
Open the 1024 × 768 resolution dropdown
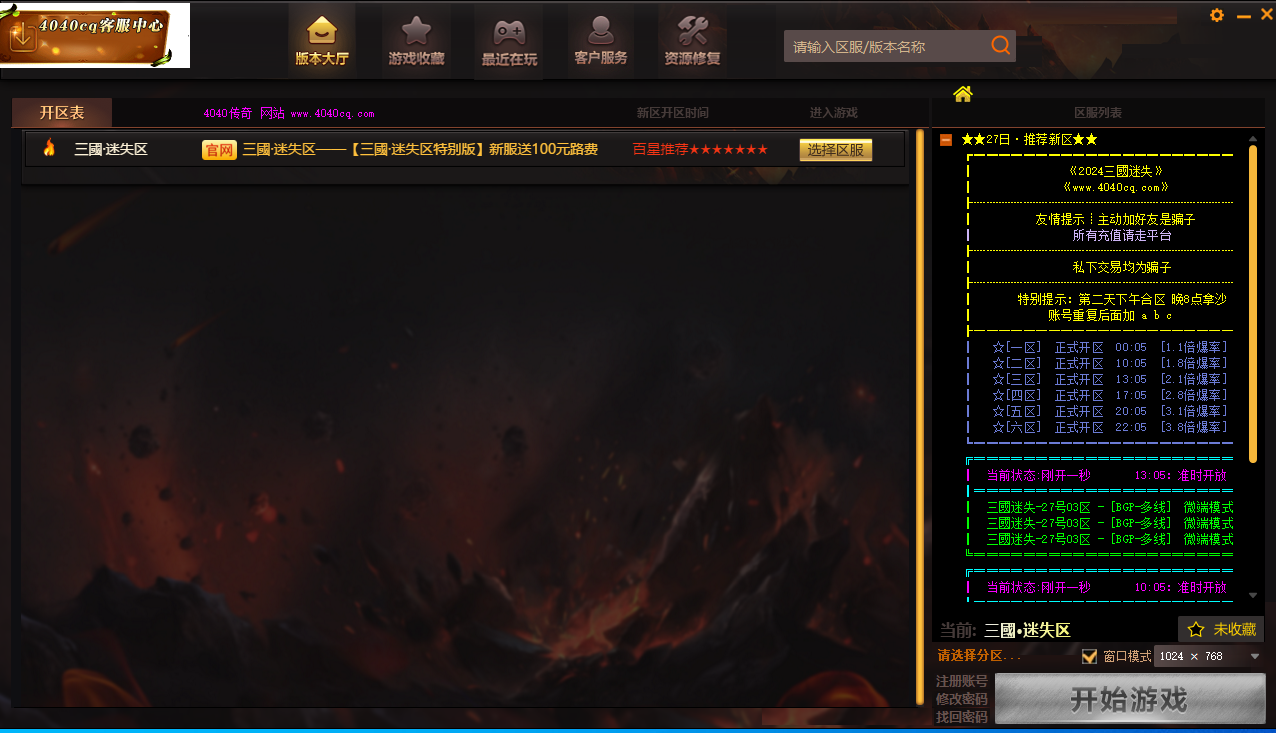click(x=1210, y=657)
